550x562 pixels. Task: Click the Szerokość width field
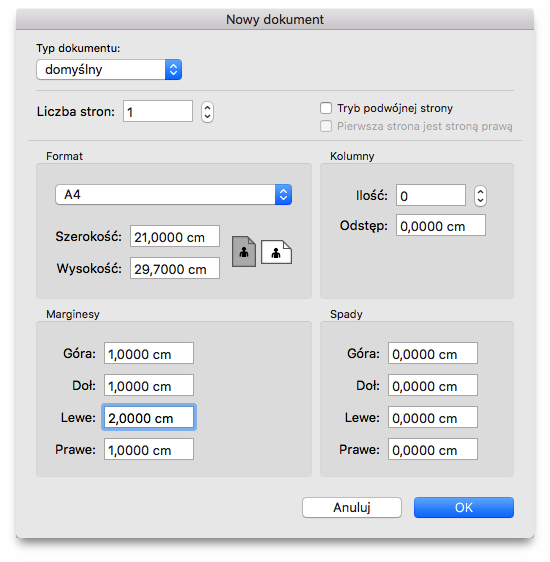(x=175, y=236)
